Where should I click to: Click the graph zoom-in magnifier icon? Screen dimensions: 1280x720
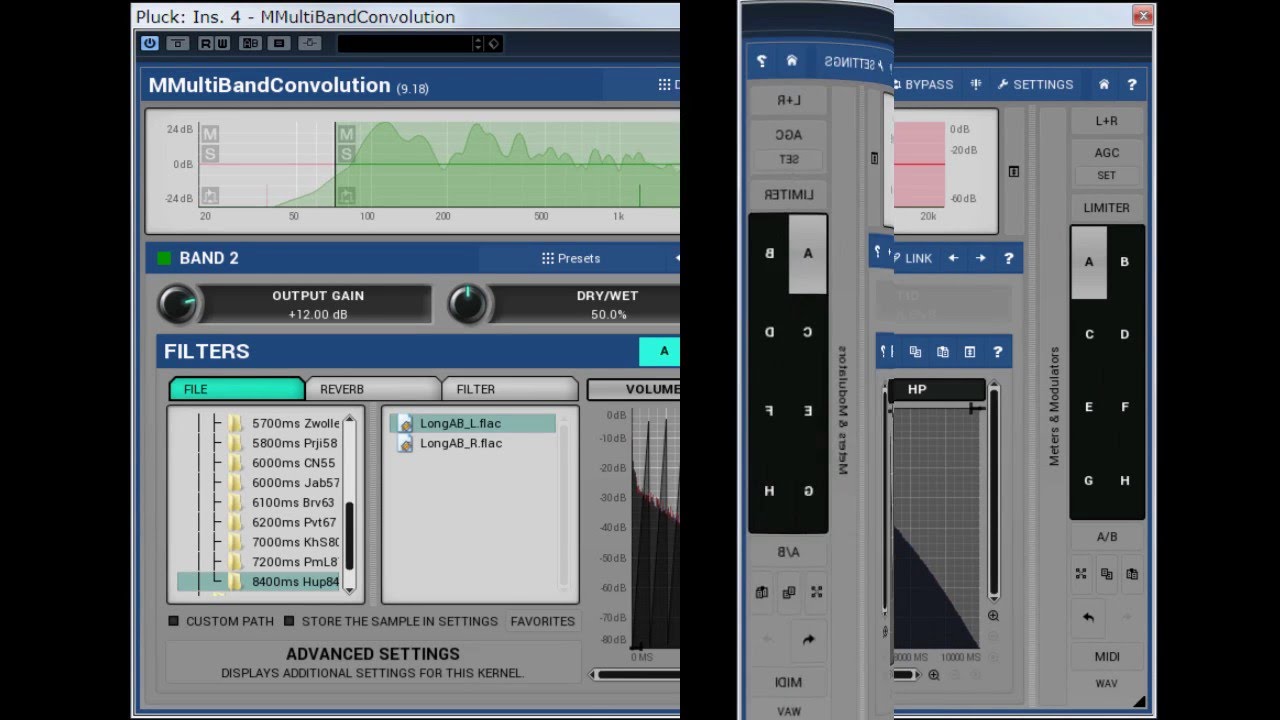click(x=993, y=616)
